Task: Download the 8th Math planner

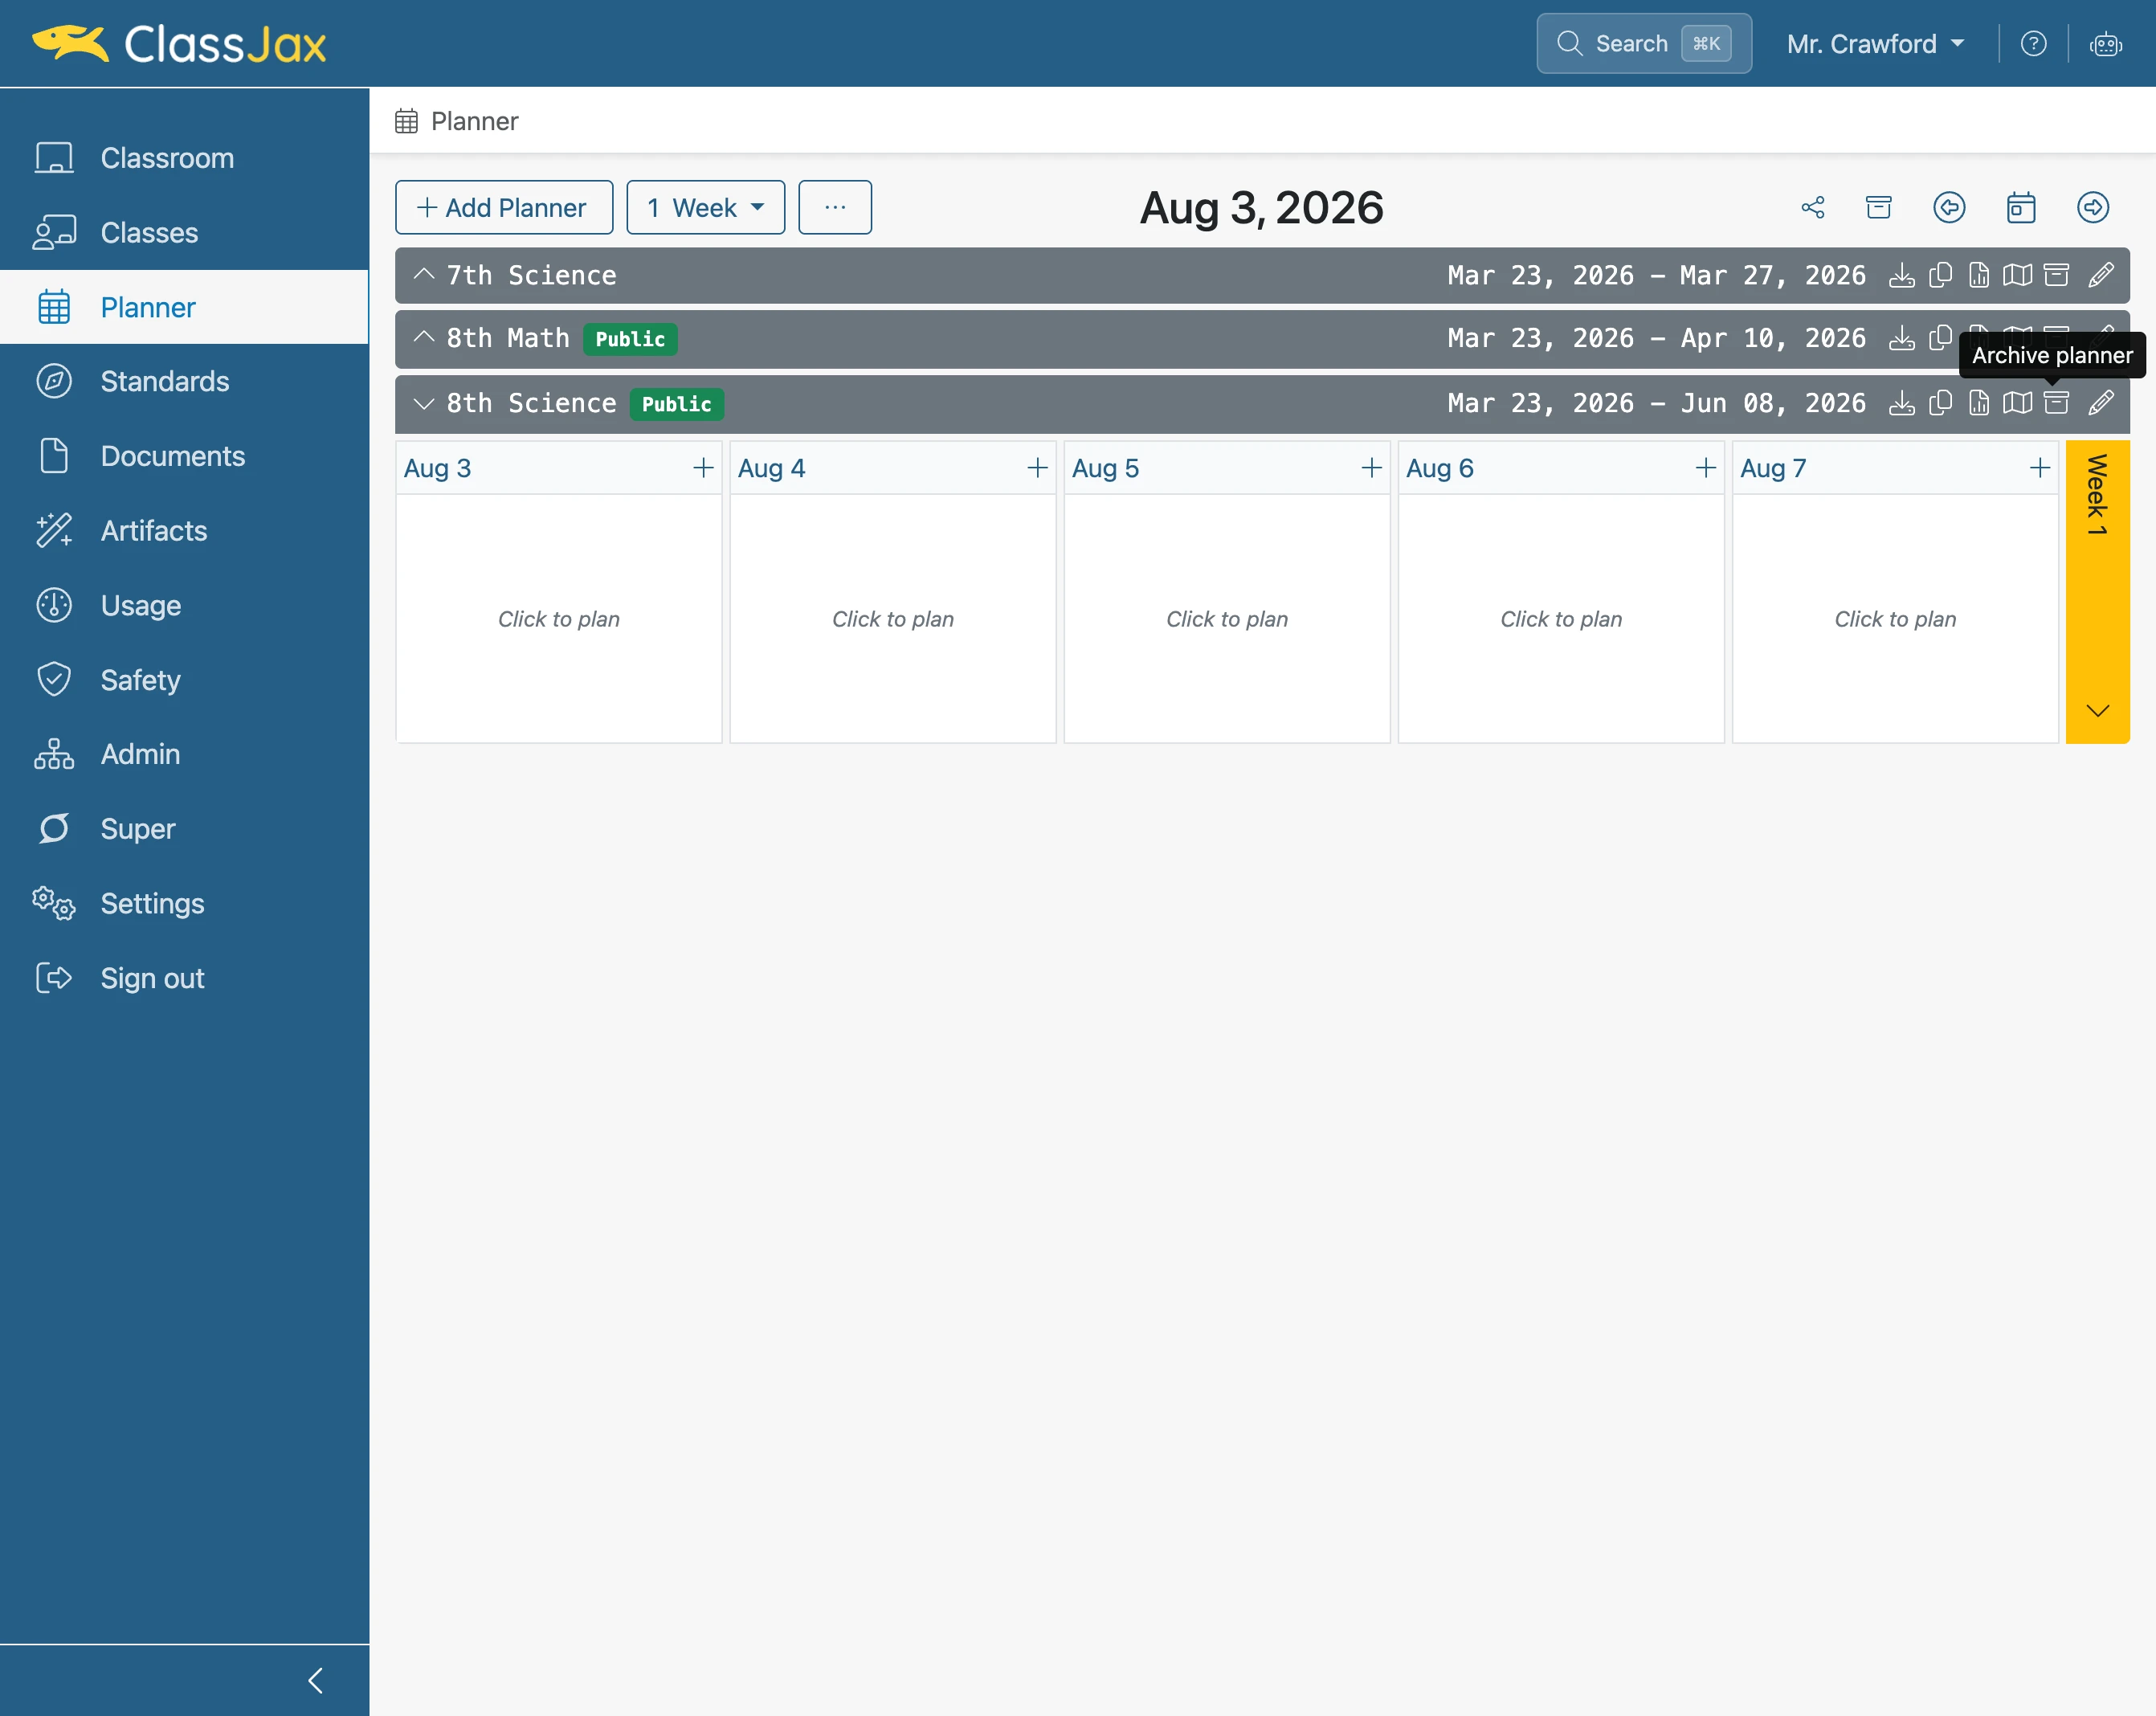Action: (x=1902, y=339)
